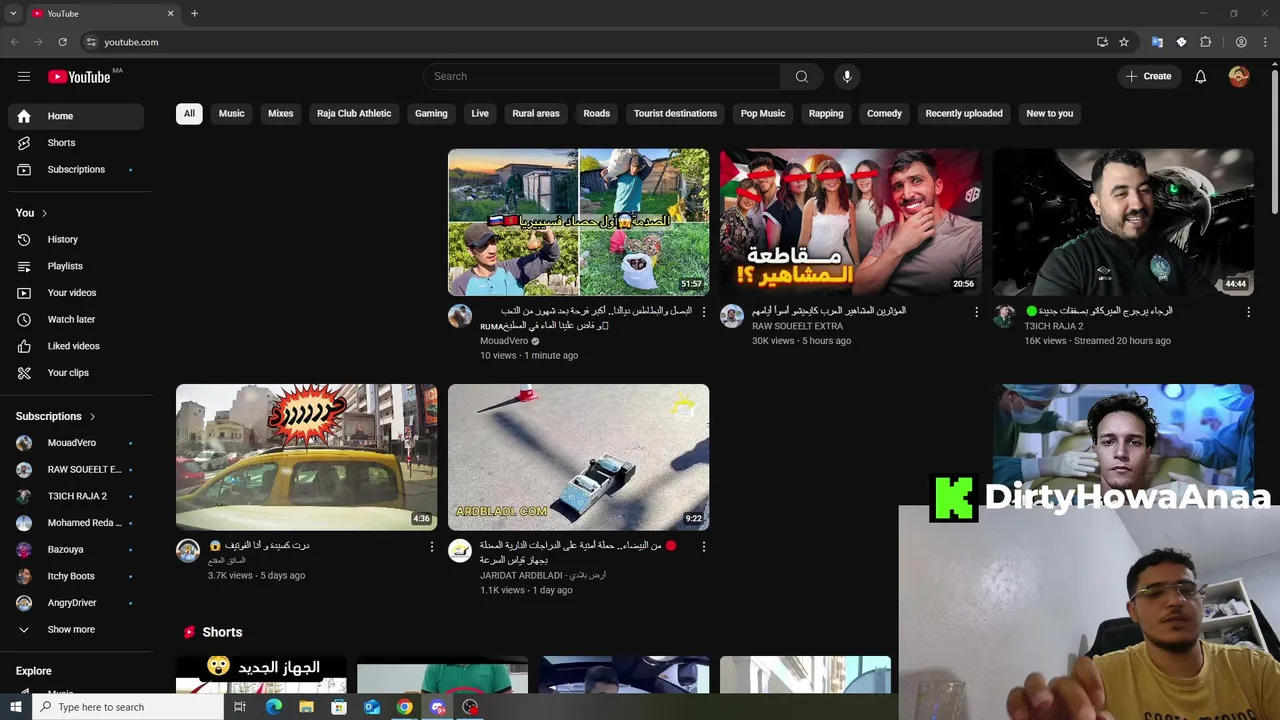Play the 20:56 celebrities boycott video thumbnail
Screen dimensions: 1280x720
click(851, 222)
